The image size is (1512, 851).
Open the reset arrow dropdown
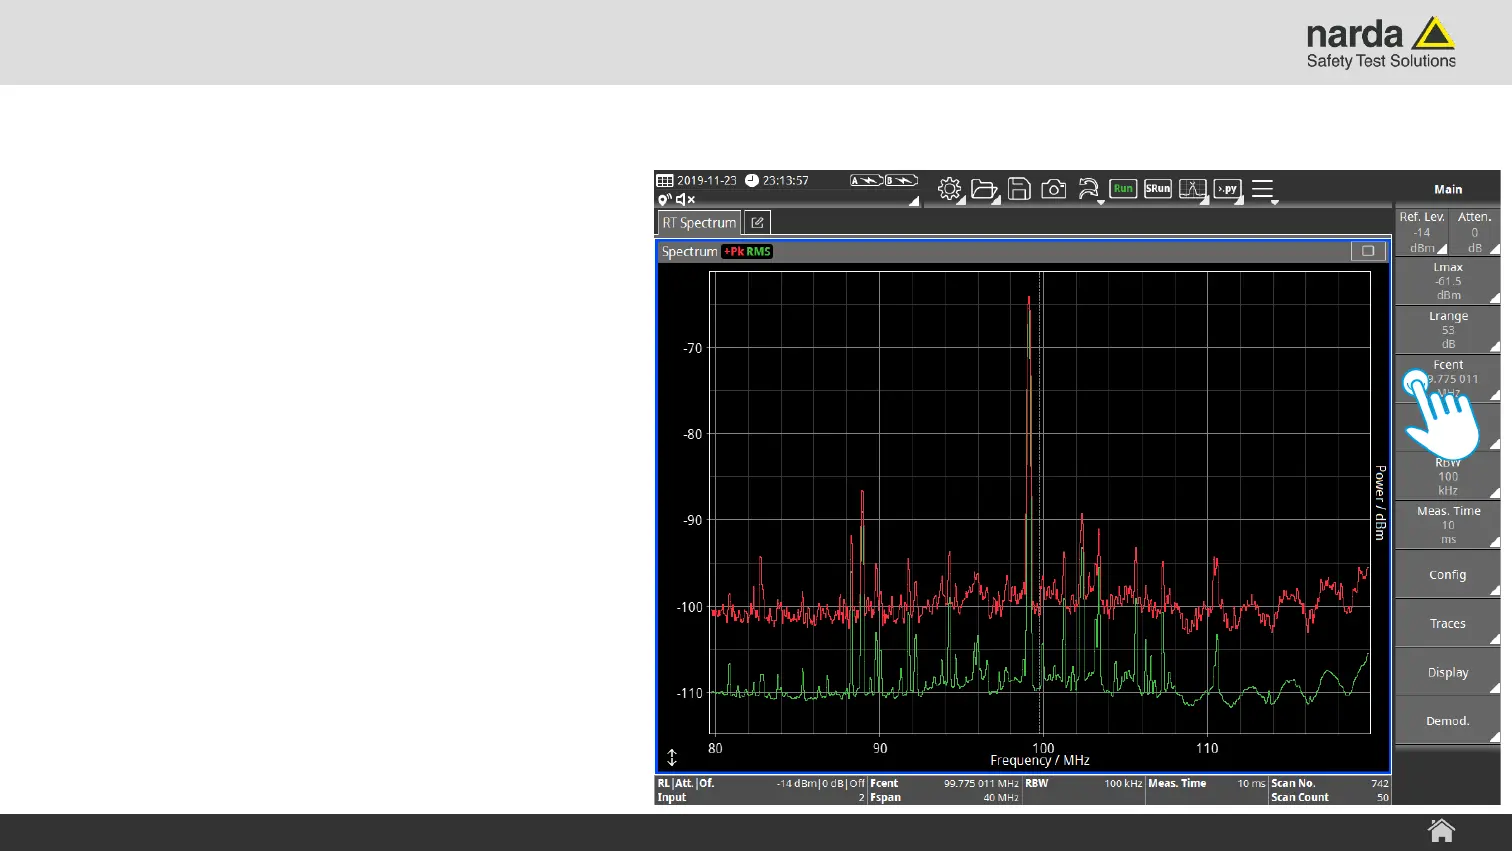1089,189
